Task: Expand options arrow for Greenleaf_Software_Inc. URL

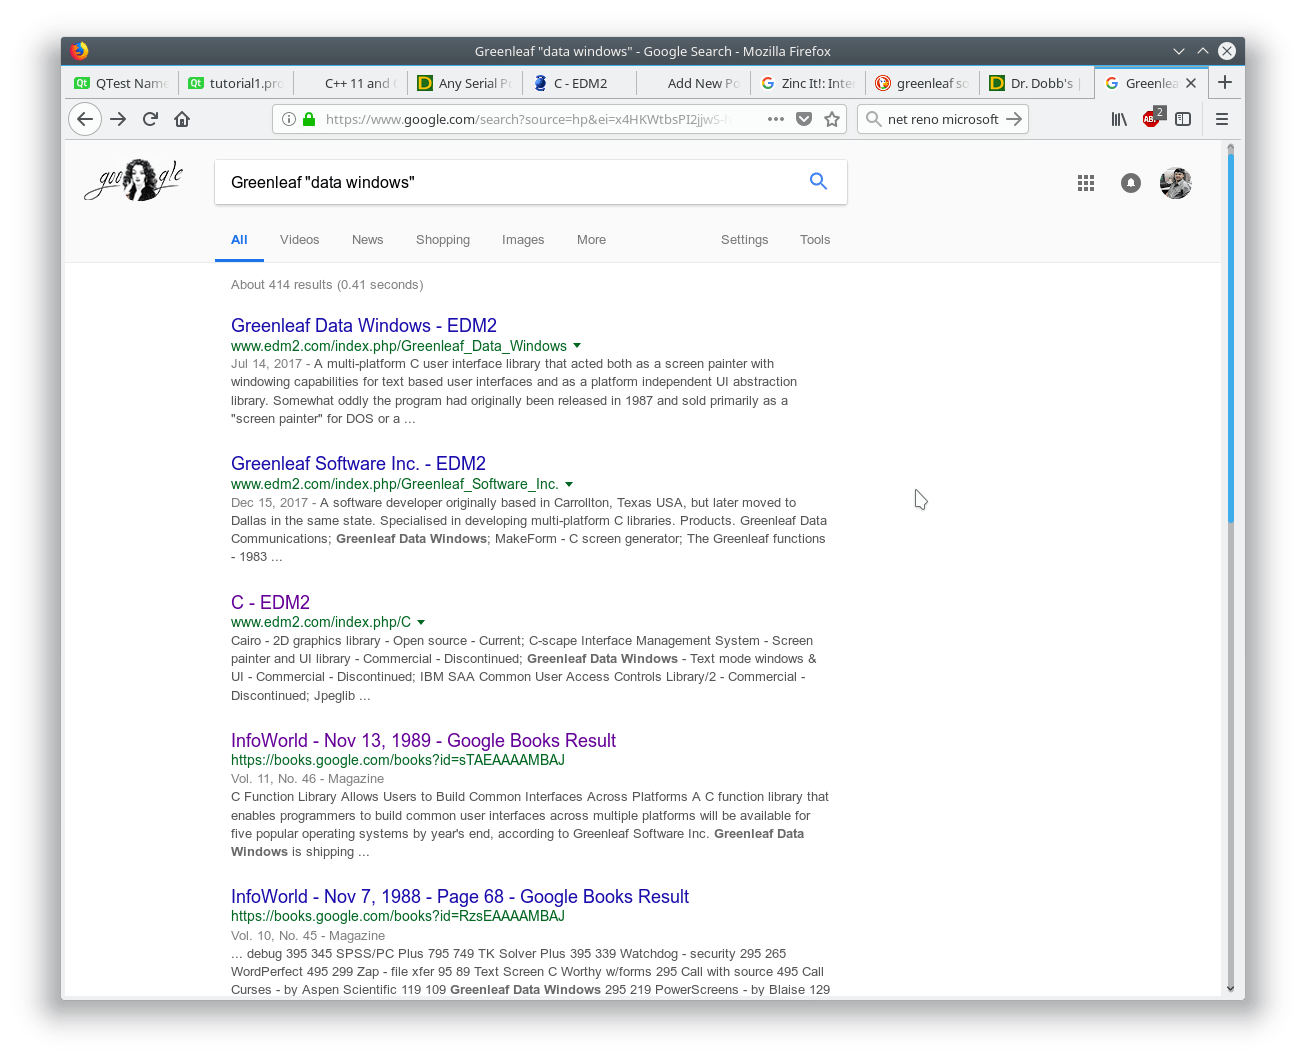Action: (569, 484)
